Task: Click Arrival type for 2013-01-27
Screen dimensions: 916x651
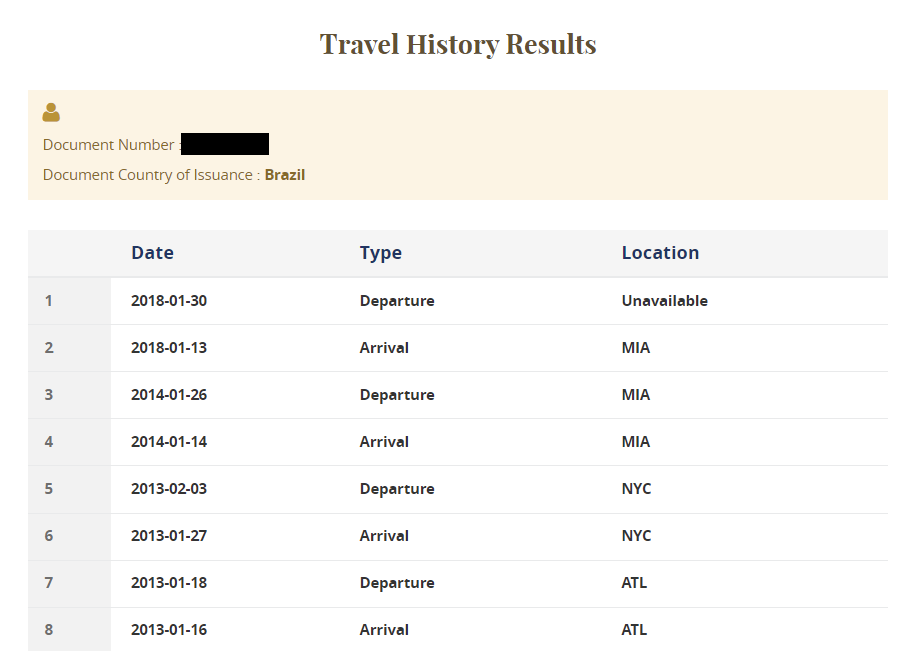Action: click(x=384, y=536)
